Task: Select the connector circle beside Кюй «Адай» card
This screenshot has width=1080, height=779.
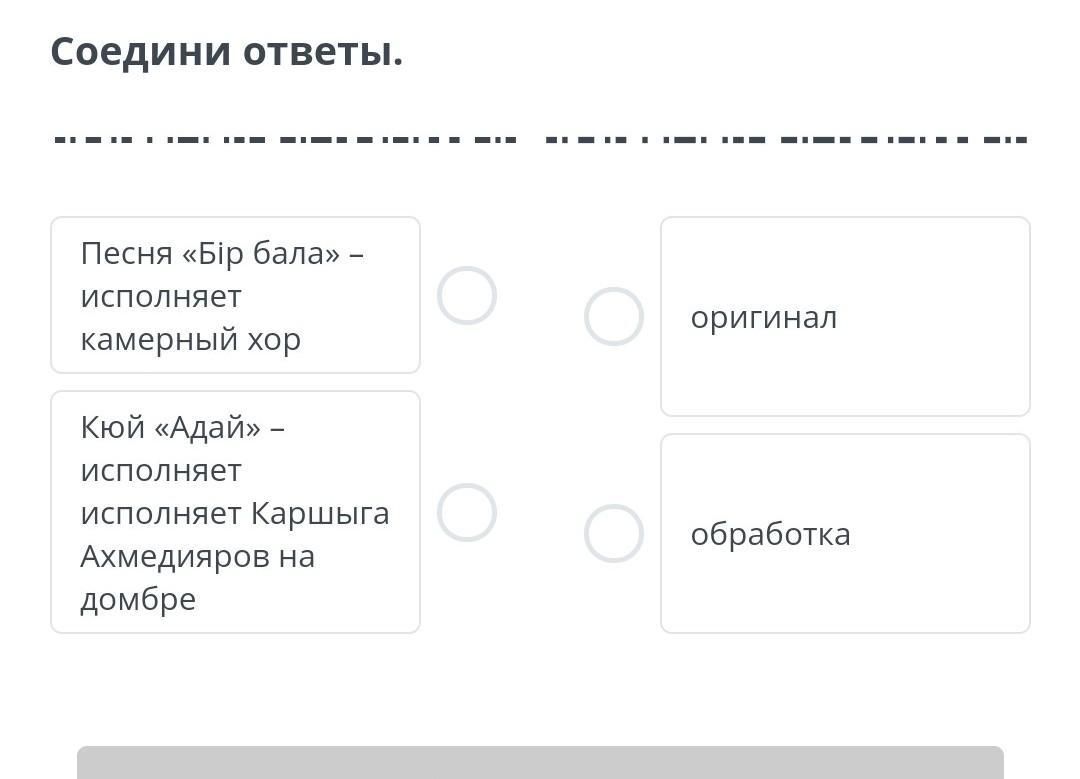Action: (x=466, y=513)
